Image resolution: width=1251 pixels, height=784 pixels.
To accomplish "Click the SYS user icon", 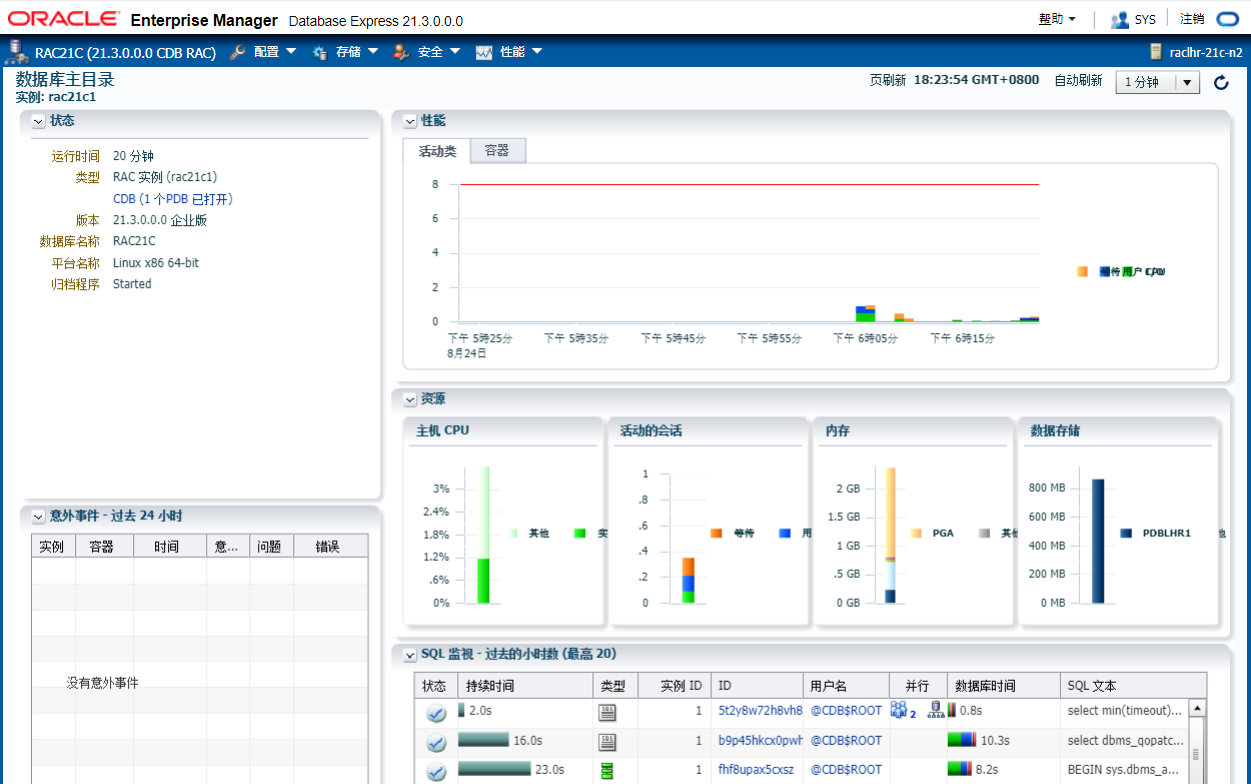I will click(x=1119, y=19).
